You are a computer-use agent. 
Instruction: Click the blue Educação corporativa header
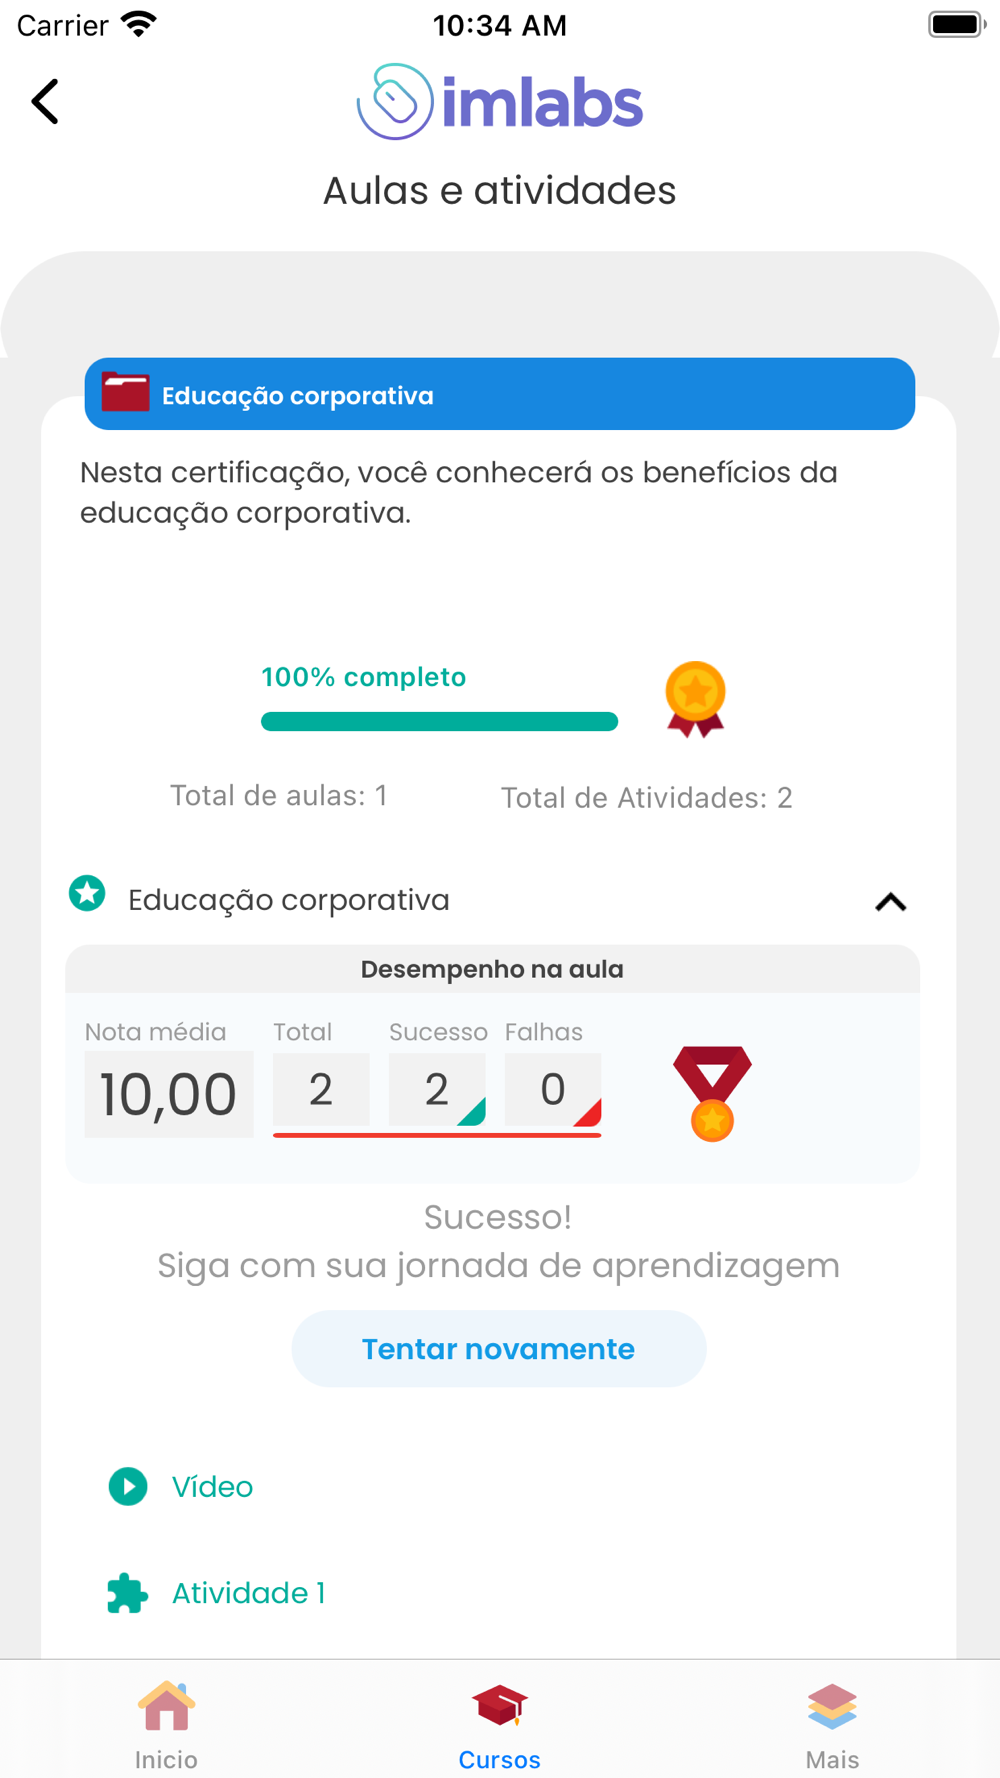click(500, 395)
